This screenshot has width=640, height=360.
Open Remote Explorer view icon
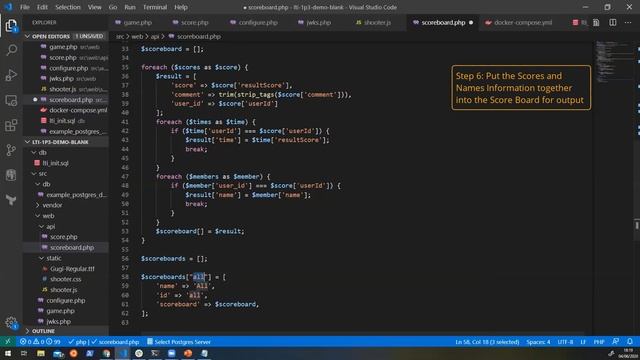pyautogui.click(x=11, y=100)
